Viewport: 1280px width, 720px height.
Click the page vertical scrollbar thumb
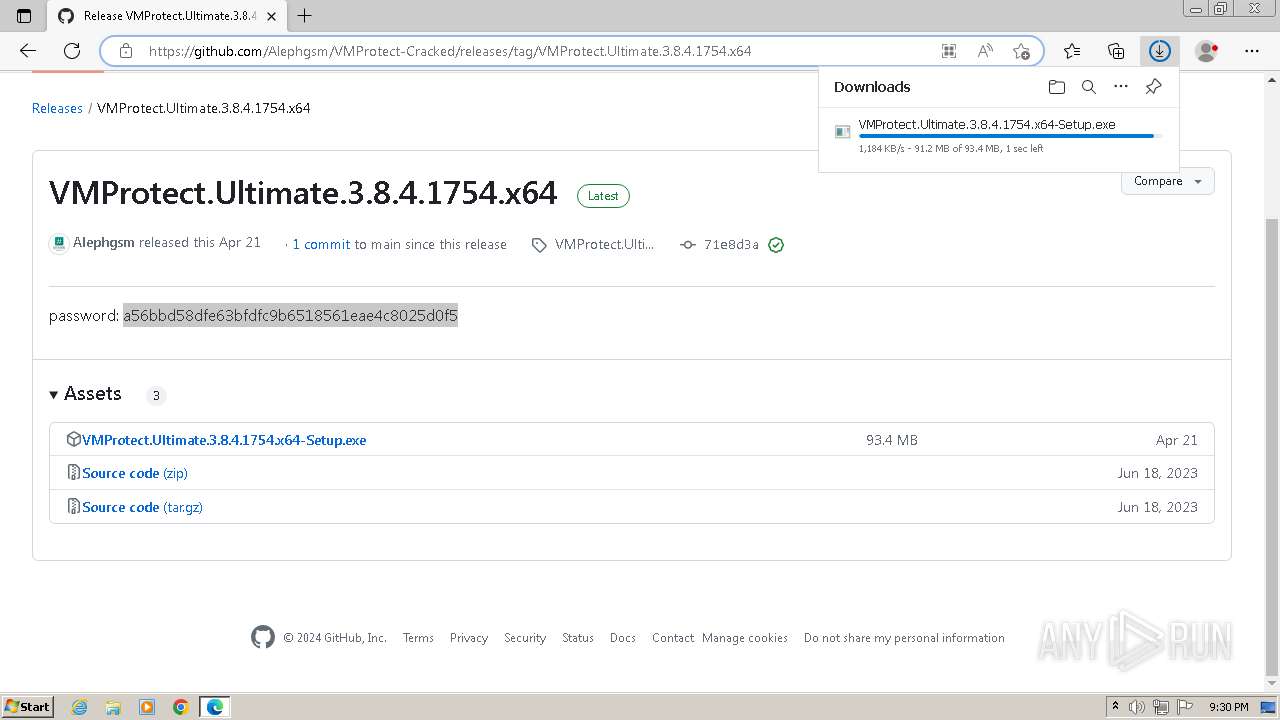pos(1271,445)
